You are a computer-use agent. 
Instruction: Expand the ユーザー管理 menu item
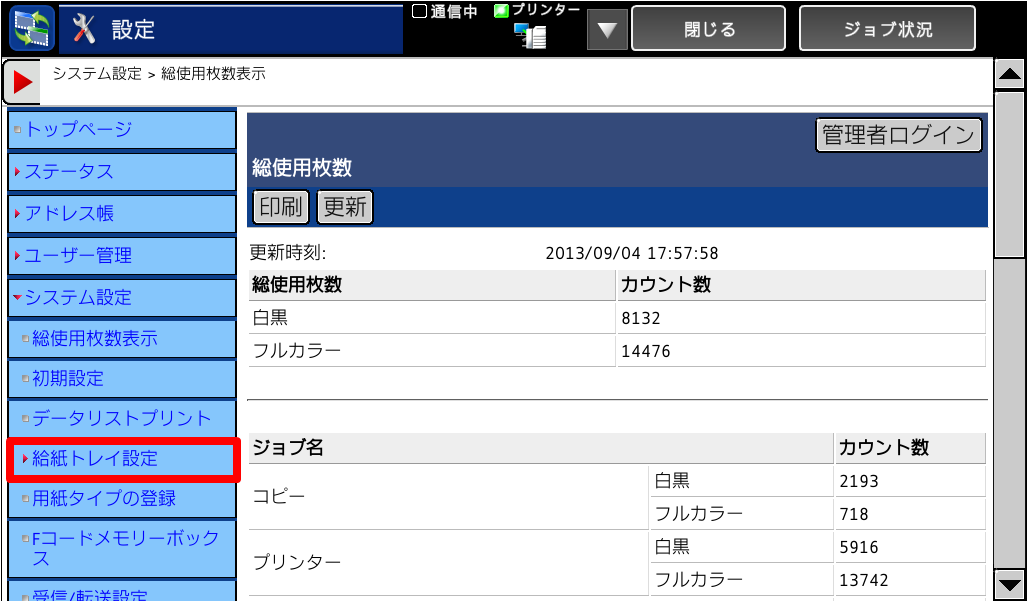[x=121, y=256]
